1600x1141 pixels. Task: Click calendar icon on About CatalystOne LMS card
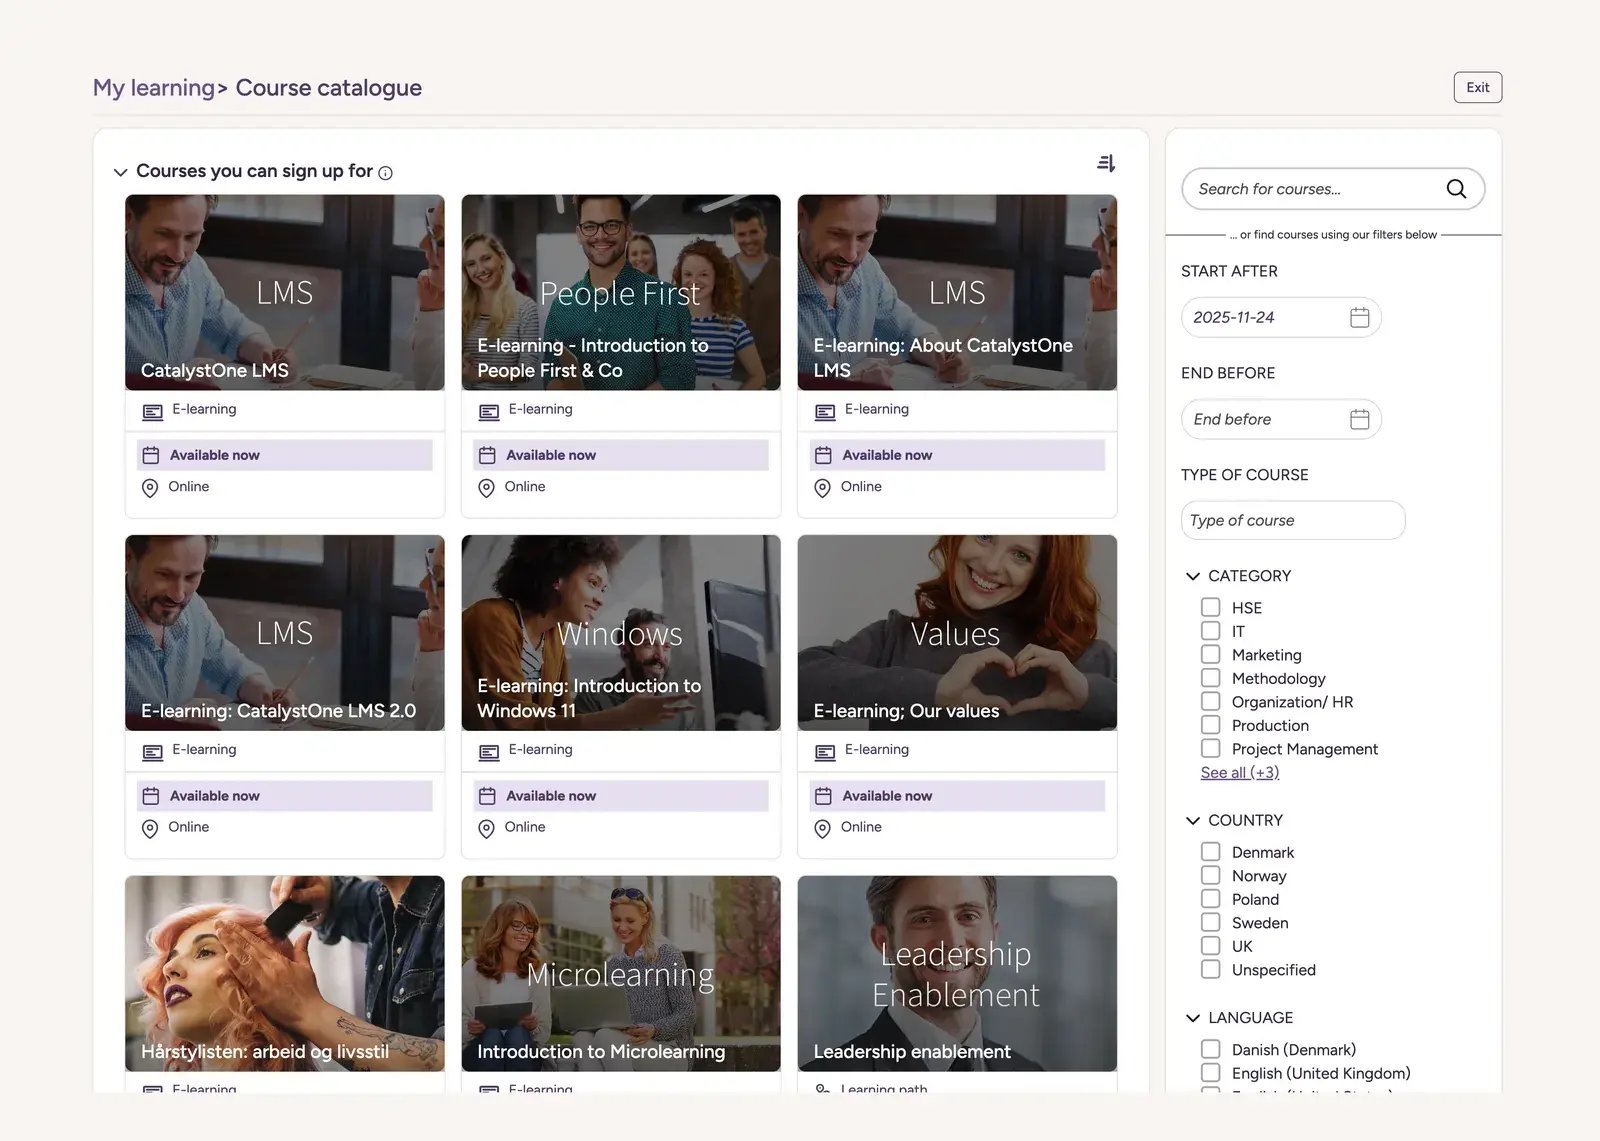coord(823,455)
